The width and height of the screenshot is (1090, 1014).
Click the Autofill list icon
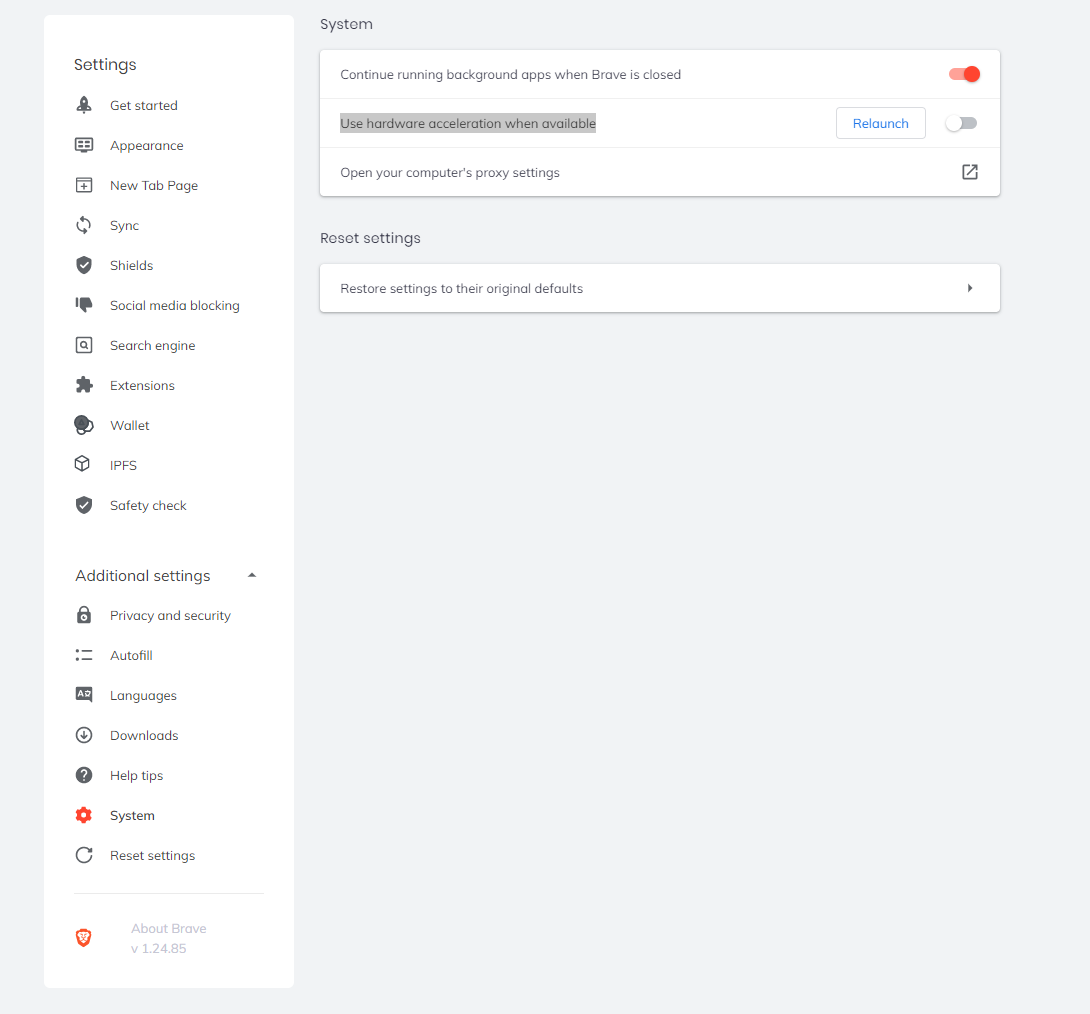tap(83, 655)
